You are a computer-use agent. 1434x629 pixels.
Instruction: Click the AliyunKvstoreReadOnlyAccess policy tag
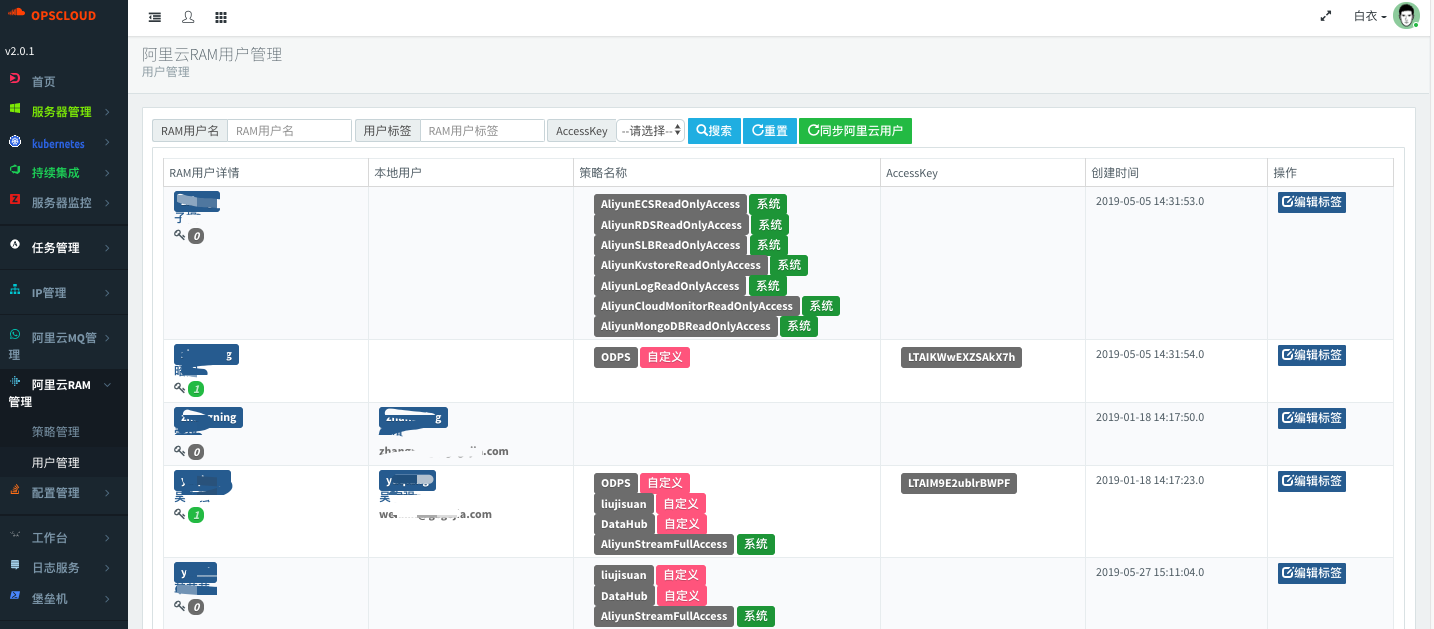point(681,265)
